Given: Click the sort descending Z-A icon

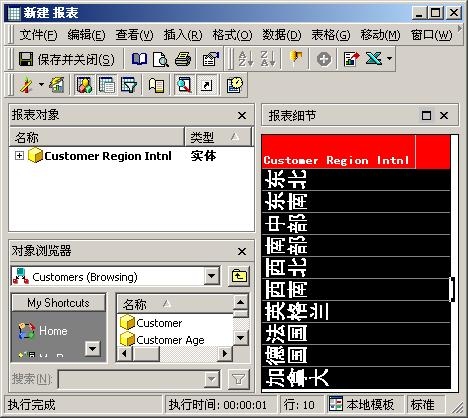Looking at the screenshot, I should 268,59.
